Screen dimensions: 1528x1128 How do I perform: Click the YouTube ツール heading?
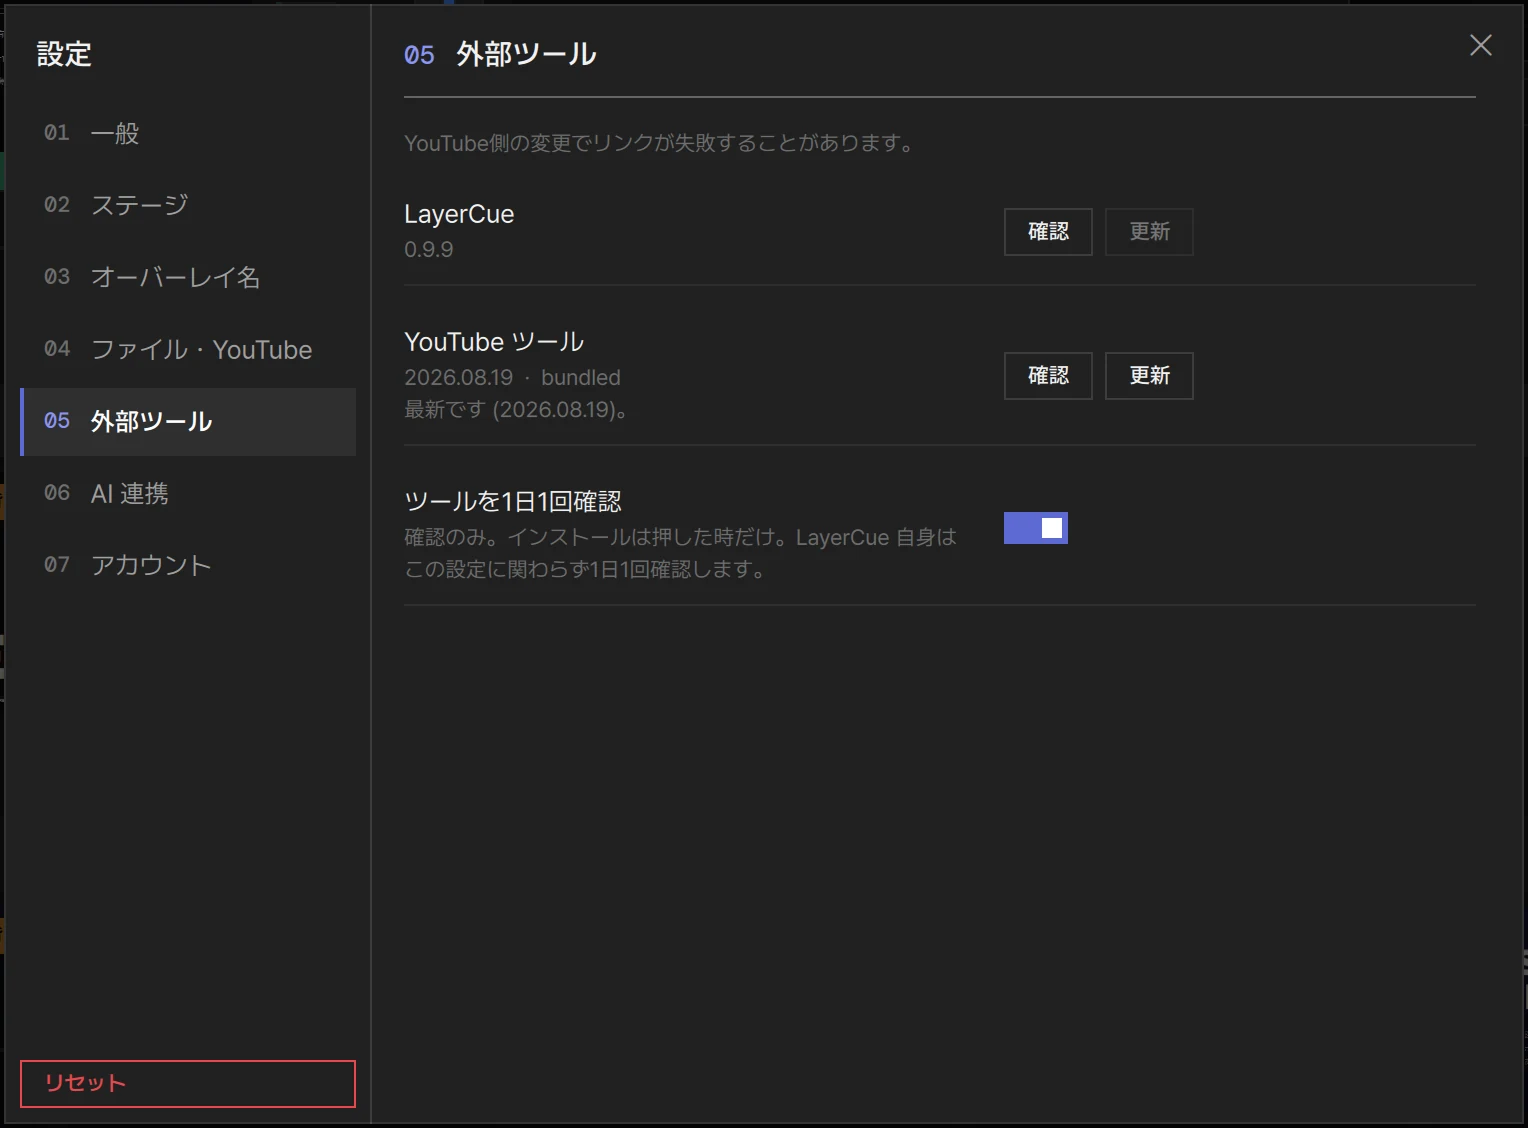[x=494, y=342]
